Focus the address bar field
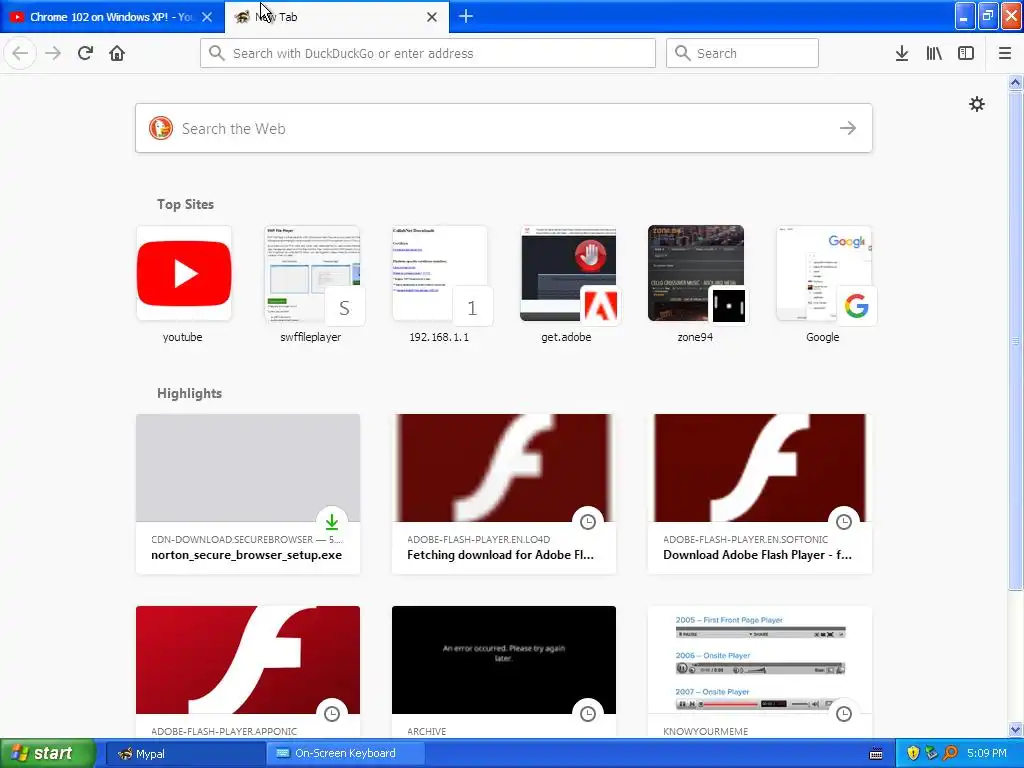 (428, 53)
